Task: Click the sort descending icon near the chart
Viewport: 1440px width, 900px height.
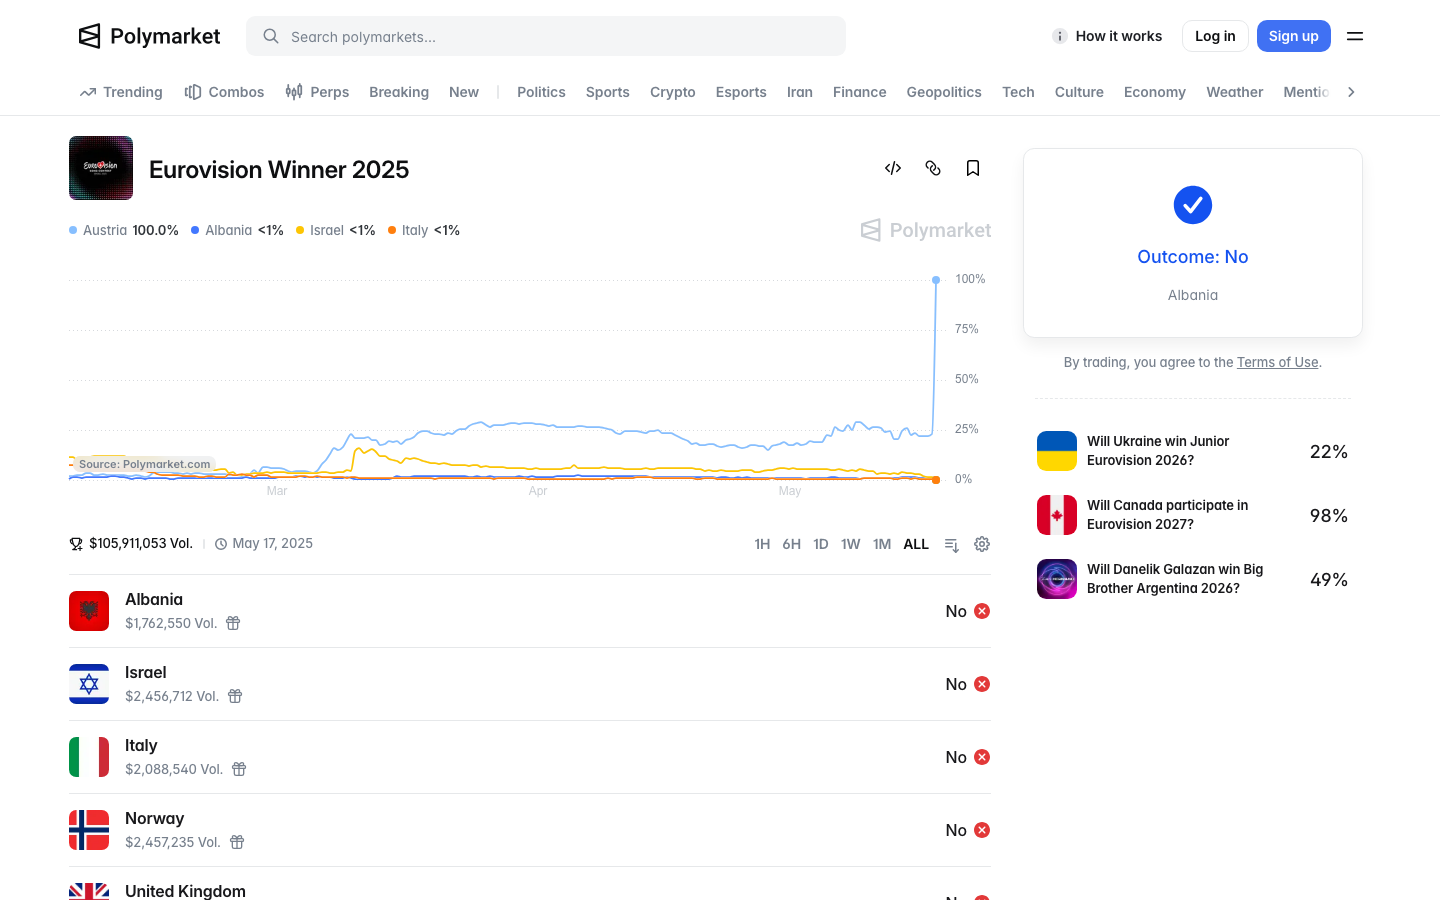Action: [952, 544]
